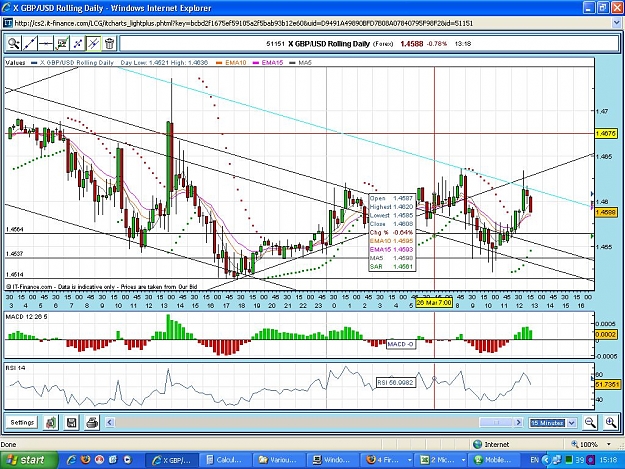Click the MACD 12 26 5 panel label
This screenshot has width=625, height=469.
[x=26, y=316]
